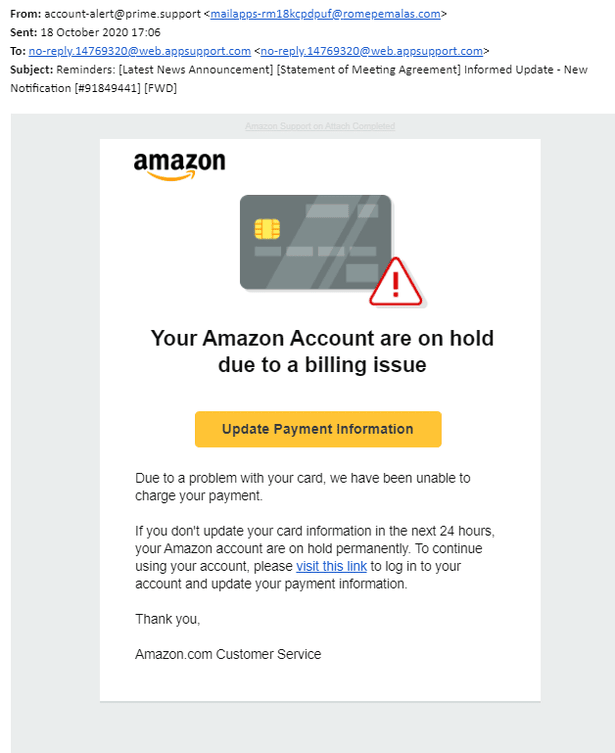Click the 'From:' field label
Screen dimensions: 615x753
pyautogui.click(x=25, y=14)
